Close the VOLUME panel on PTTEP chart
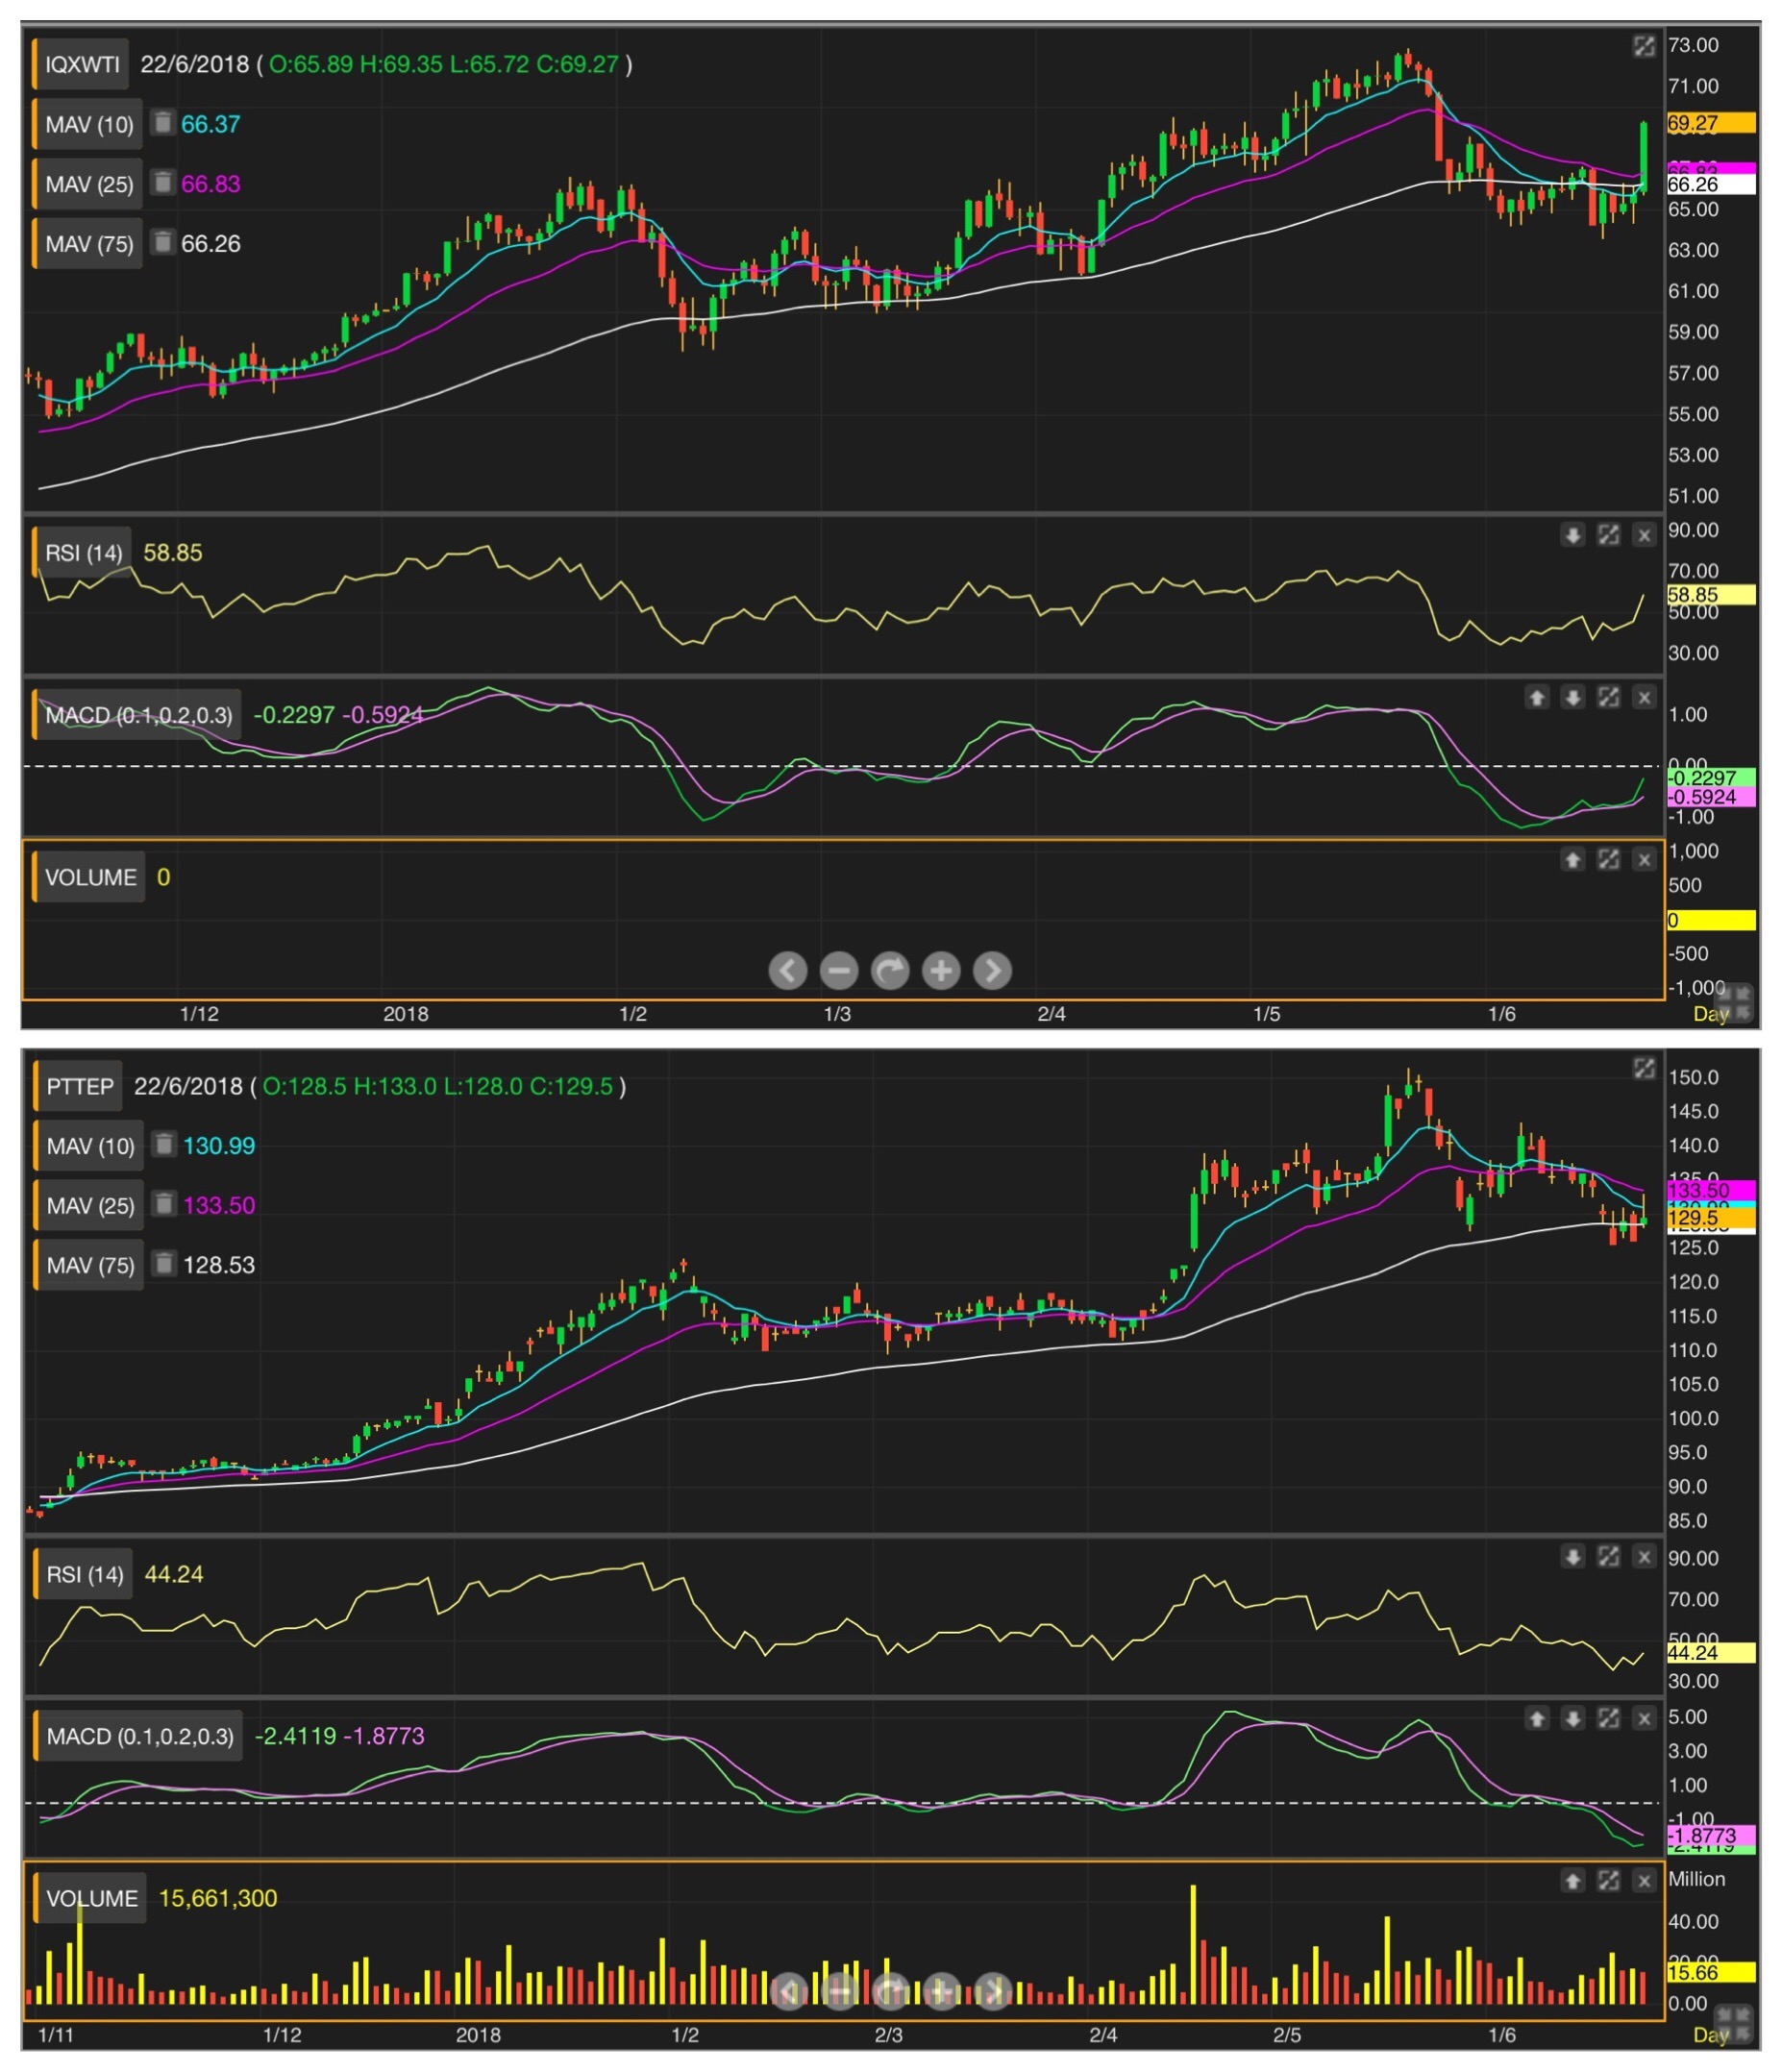The width and height of the screenshot is (1782, 2072). 1644,1880
